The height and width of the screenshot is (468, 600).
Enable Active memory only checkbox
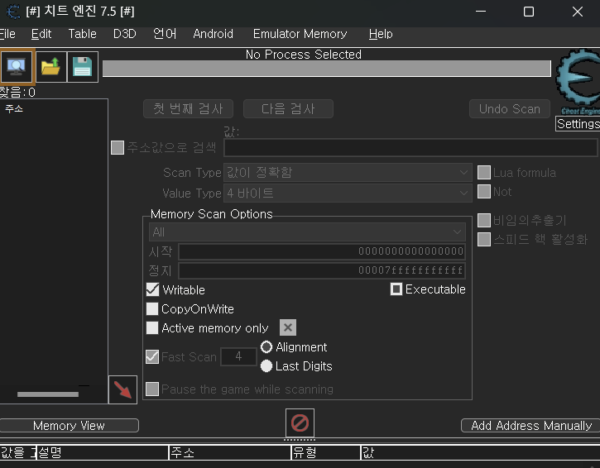point(152,328)
